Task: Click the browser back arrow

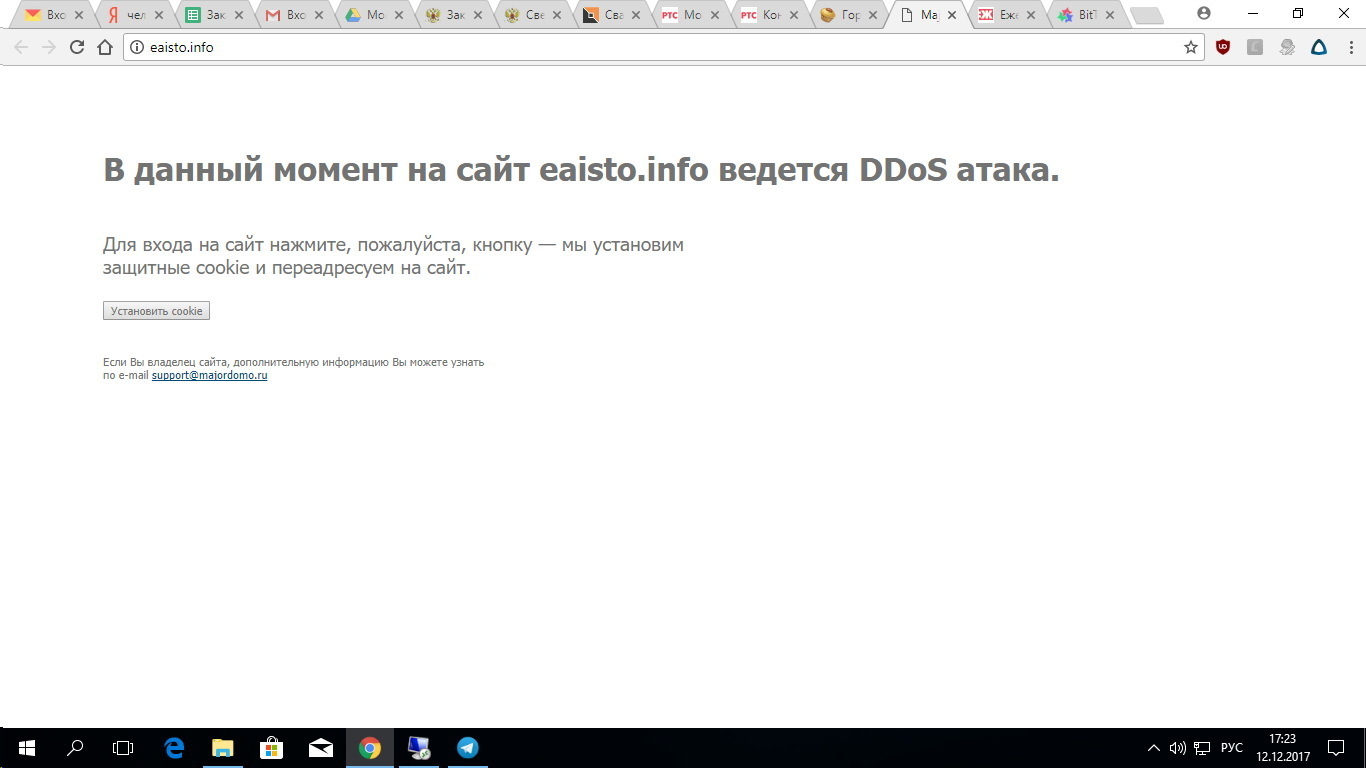Action: (21, 47)
